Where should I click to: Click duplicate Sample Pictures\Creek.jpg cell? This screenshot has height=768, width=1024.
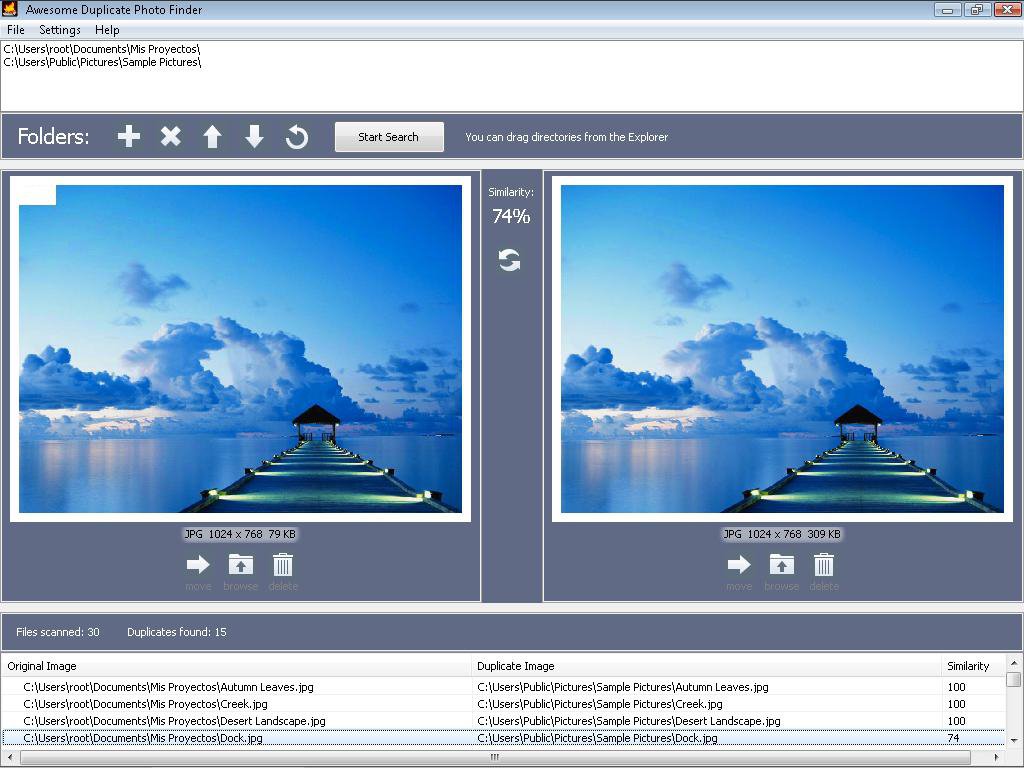click(706, 704)
